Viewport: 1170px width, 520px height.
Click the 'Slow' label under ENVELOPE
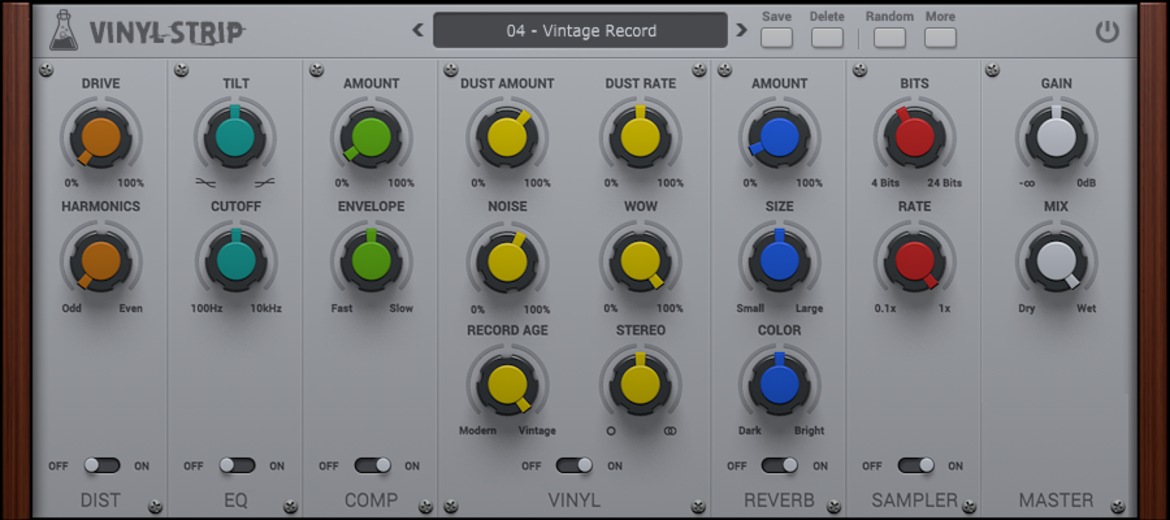click(401, 308)
